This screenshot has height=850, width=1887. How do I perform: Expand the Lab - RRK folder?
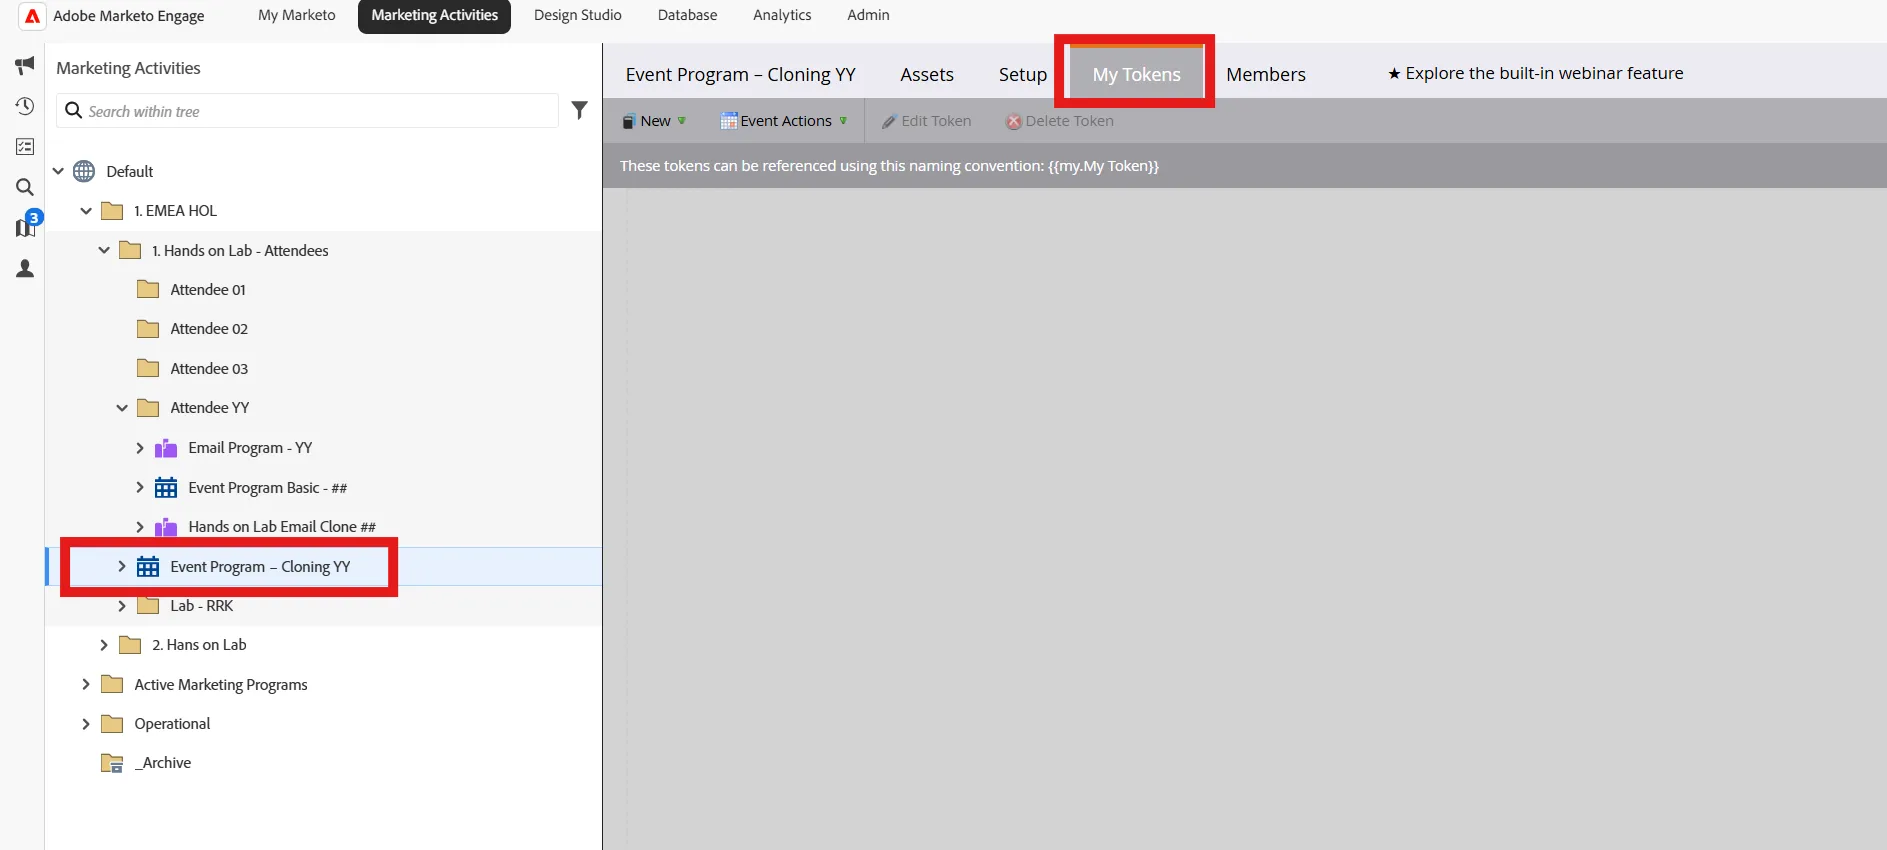pos(122,606)
